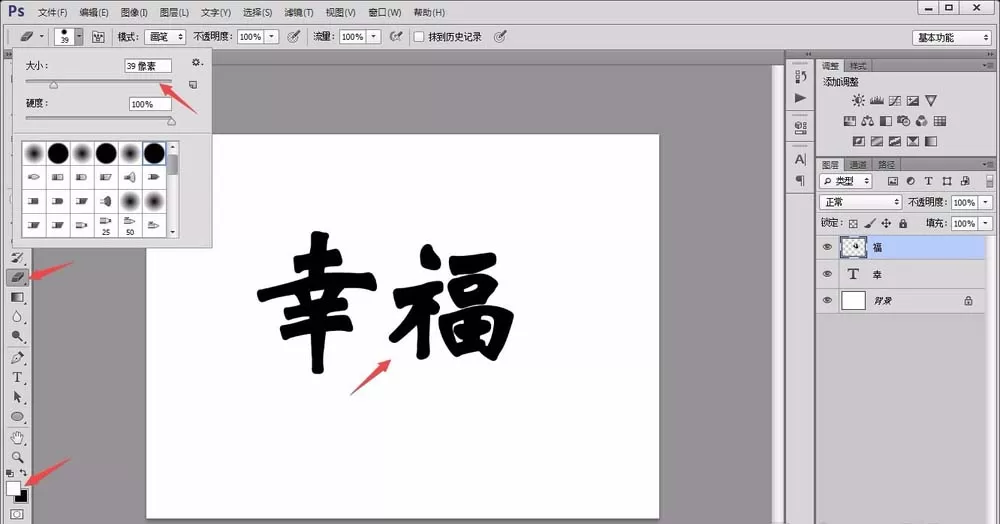Add a Photo Filter adjustment
This screenshot has height=524, width=1000.
904,121
